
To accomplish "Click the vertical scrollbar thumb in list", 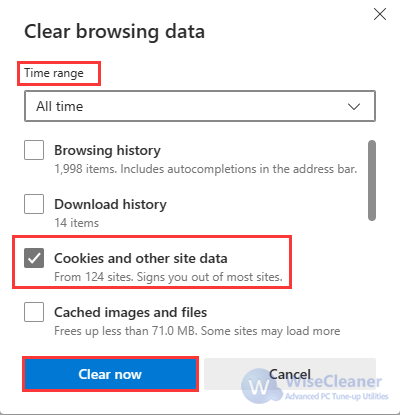I will (372, 180).
